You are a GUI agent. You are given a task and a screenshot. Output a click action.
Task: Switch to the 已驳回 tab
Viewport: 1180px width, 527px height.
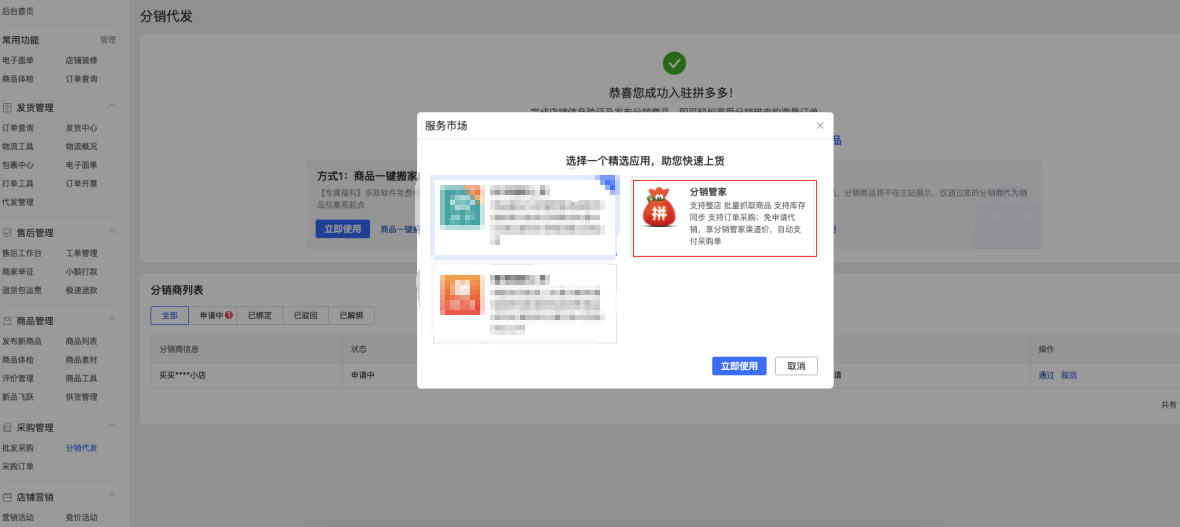click(x=306, y=315)
